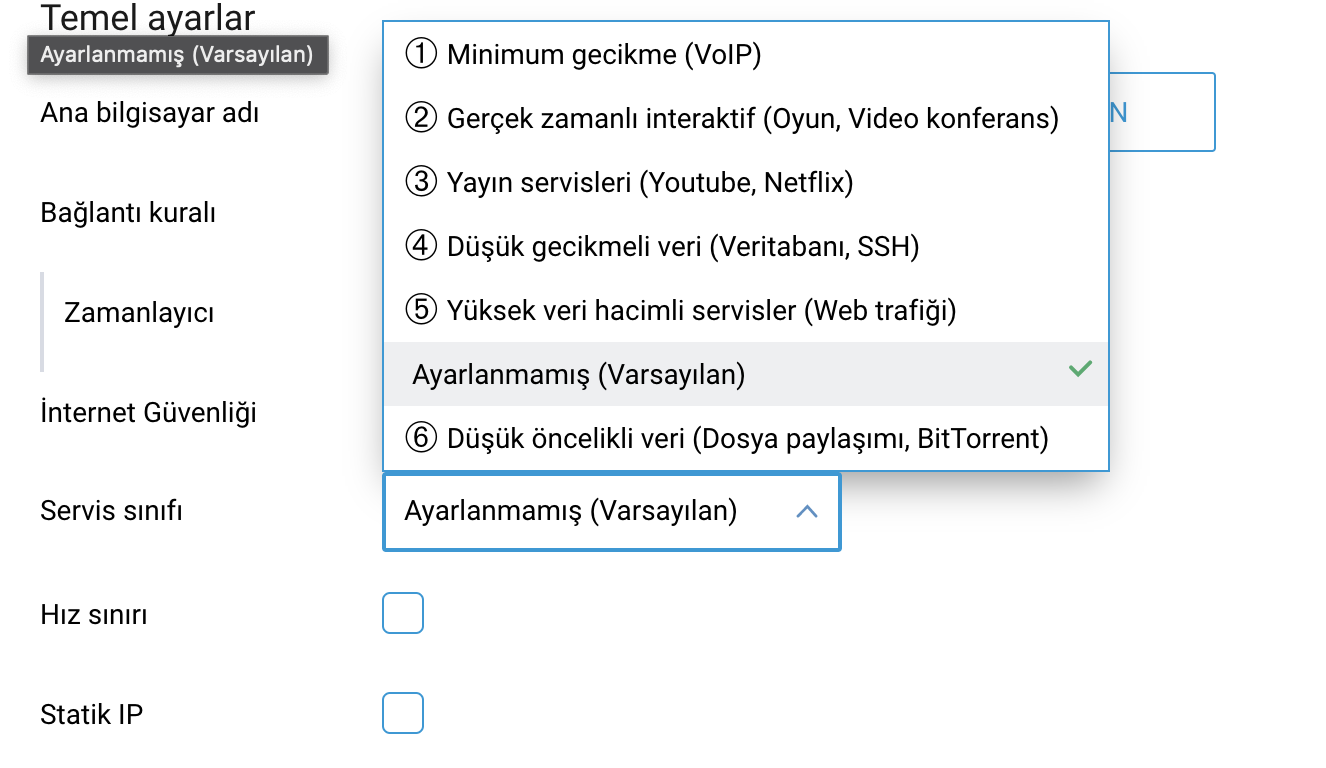1326x768 pixels.
Task: Click the circled 5 icon for Web trafiği
Action: coord(421,310)
